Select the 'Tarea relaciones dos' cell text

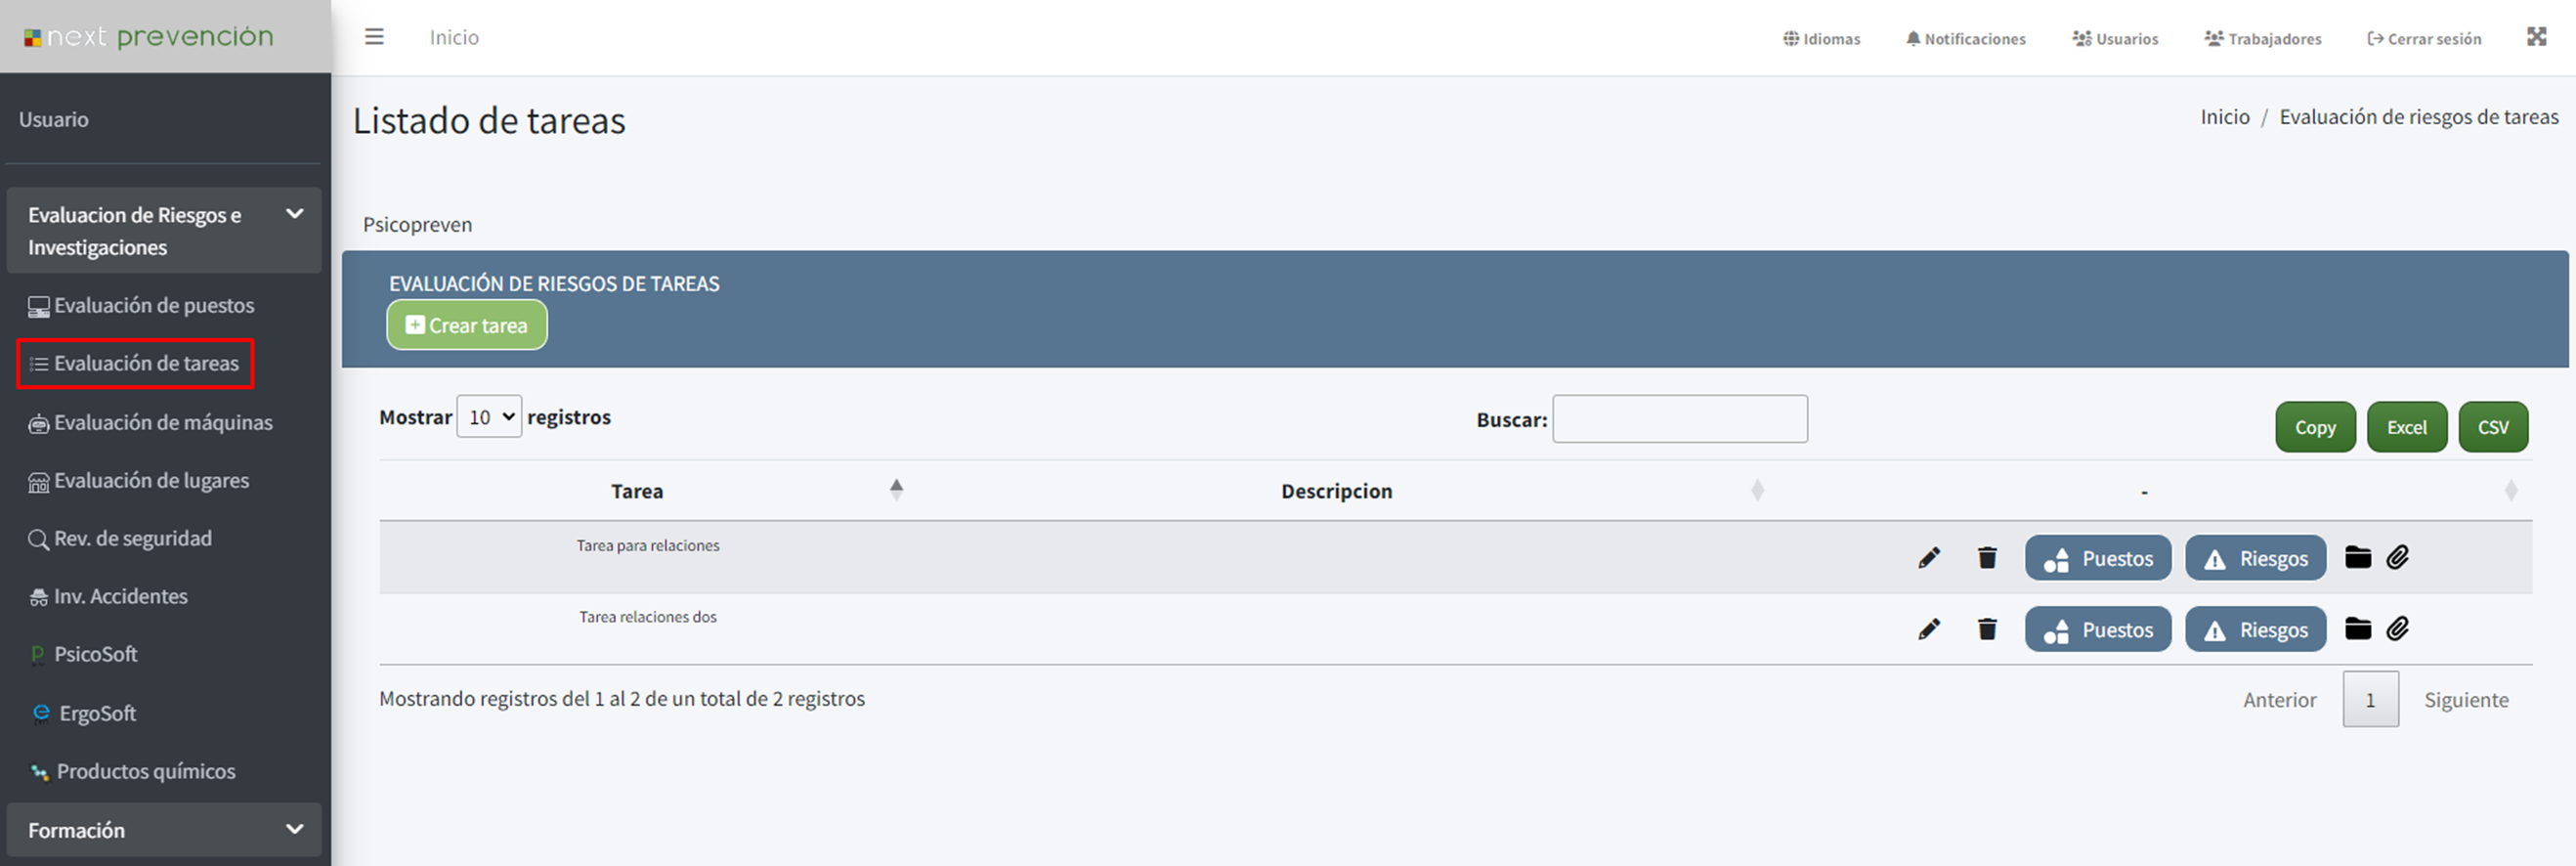click(648, 617)
